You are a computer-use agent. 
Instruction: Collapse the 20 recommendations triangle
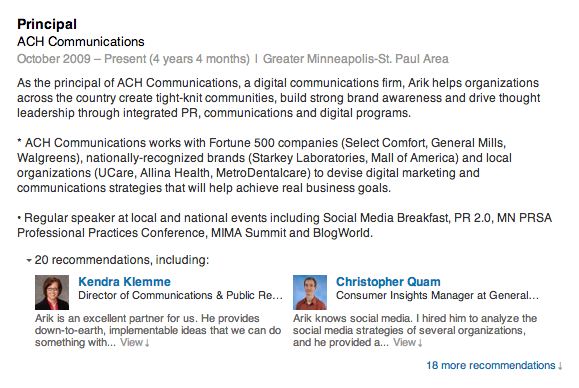click(29, 261)
